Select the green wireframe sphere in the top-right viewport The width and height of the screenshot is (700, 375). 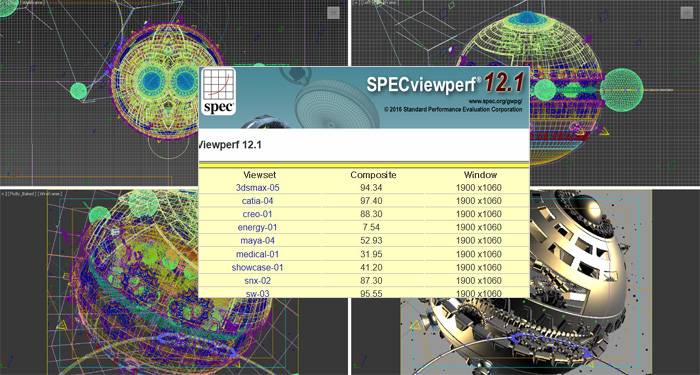[621, 90]
